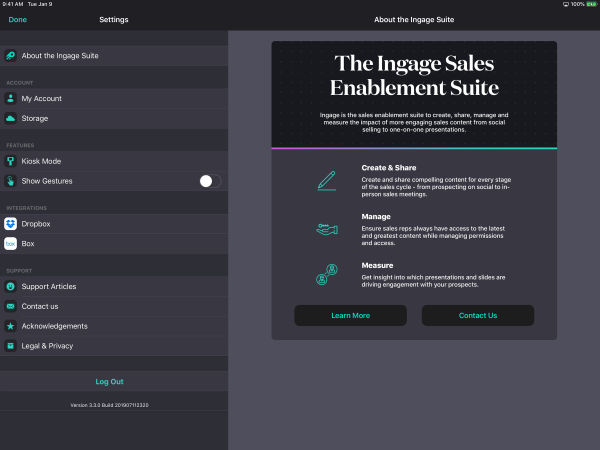Screen dimensions: 600x450
Task: Click the About the Ingage Suite rocket icon
Action: click(x=10, y=56)
